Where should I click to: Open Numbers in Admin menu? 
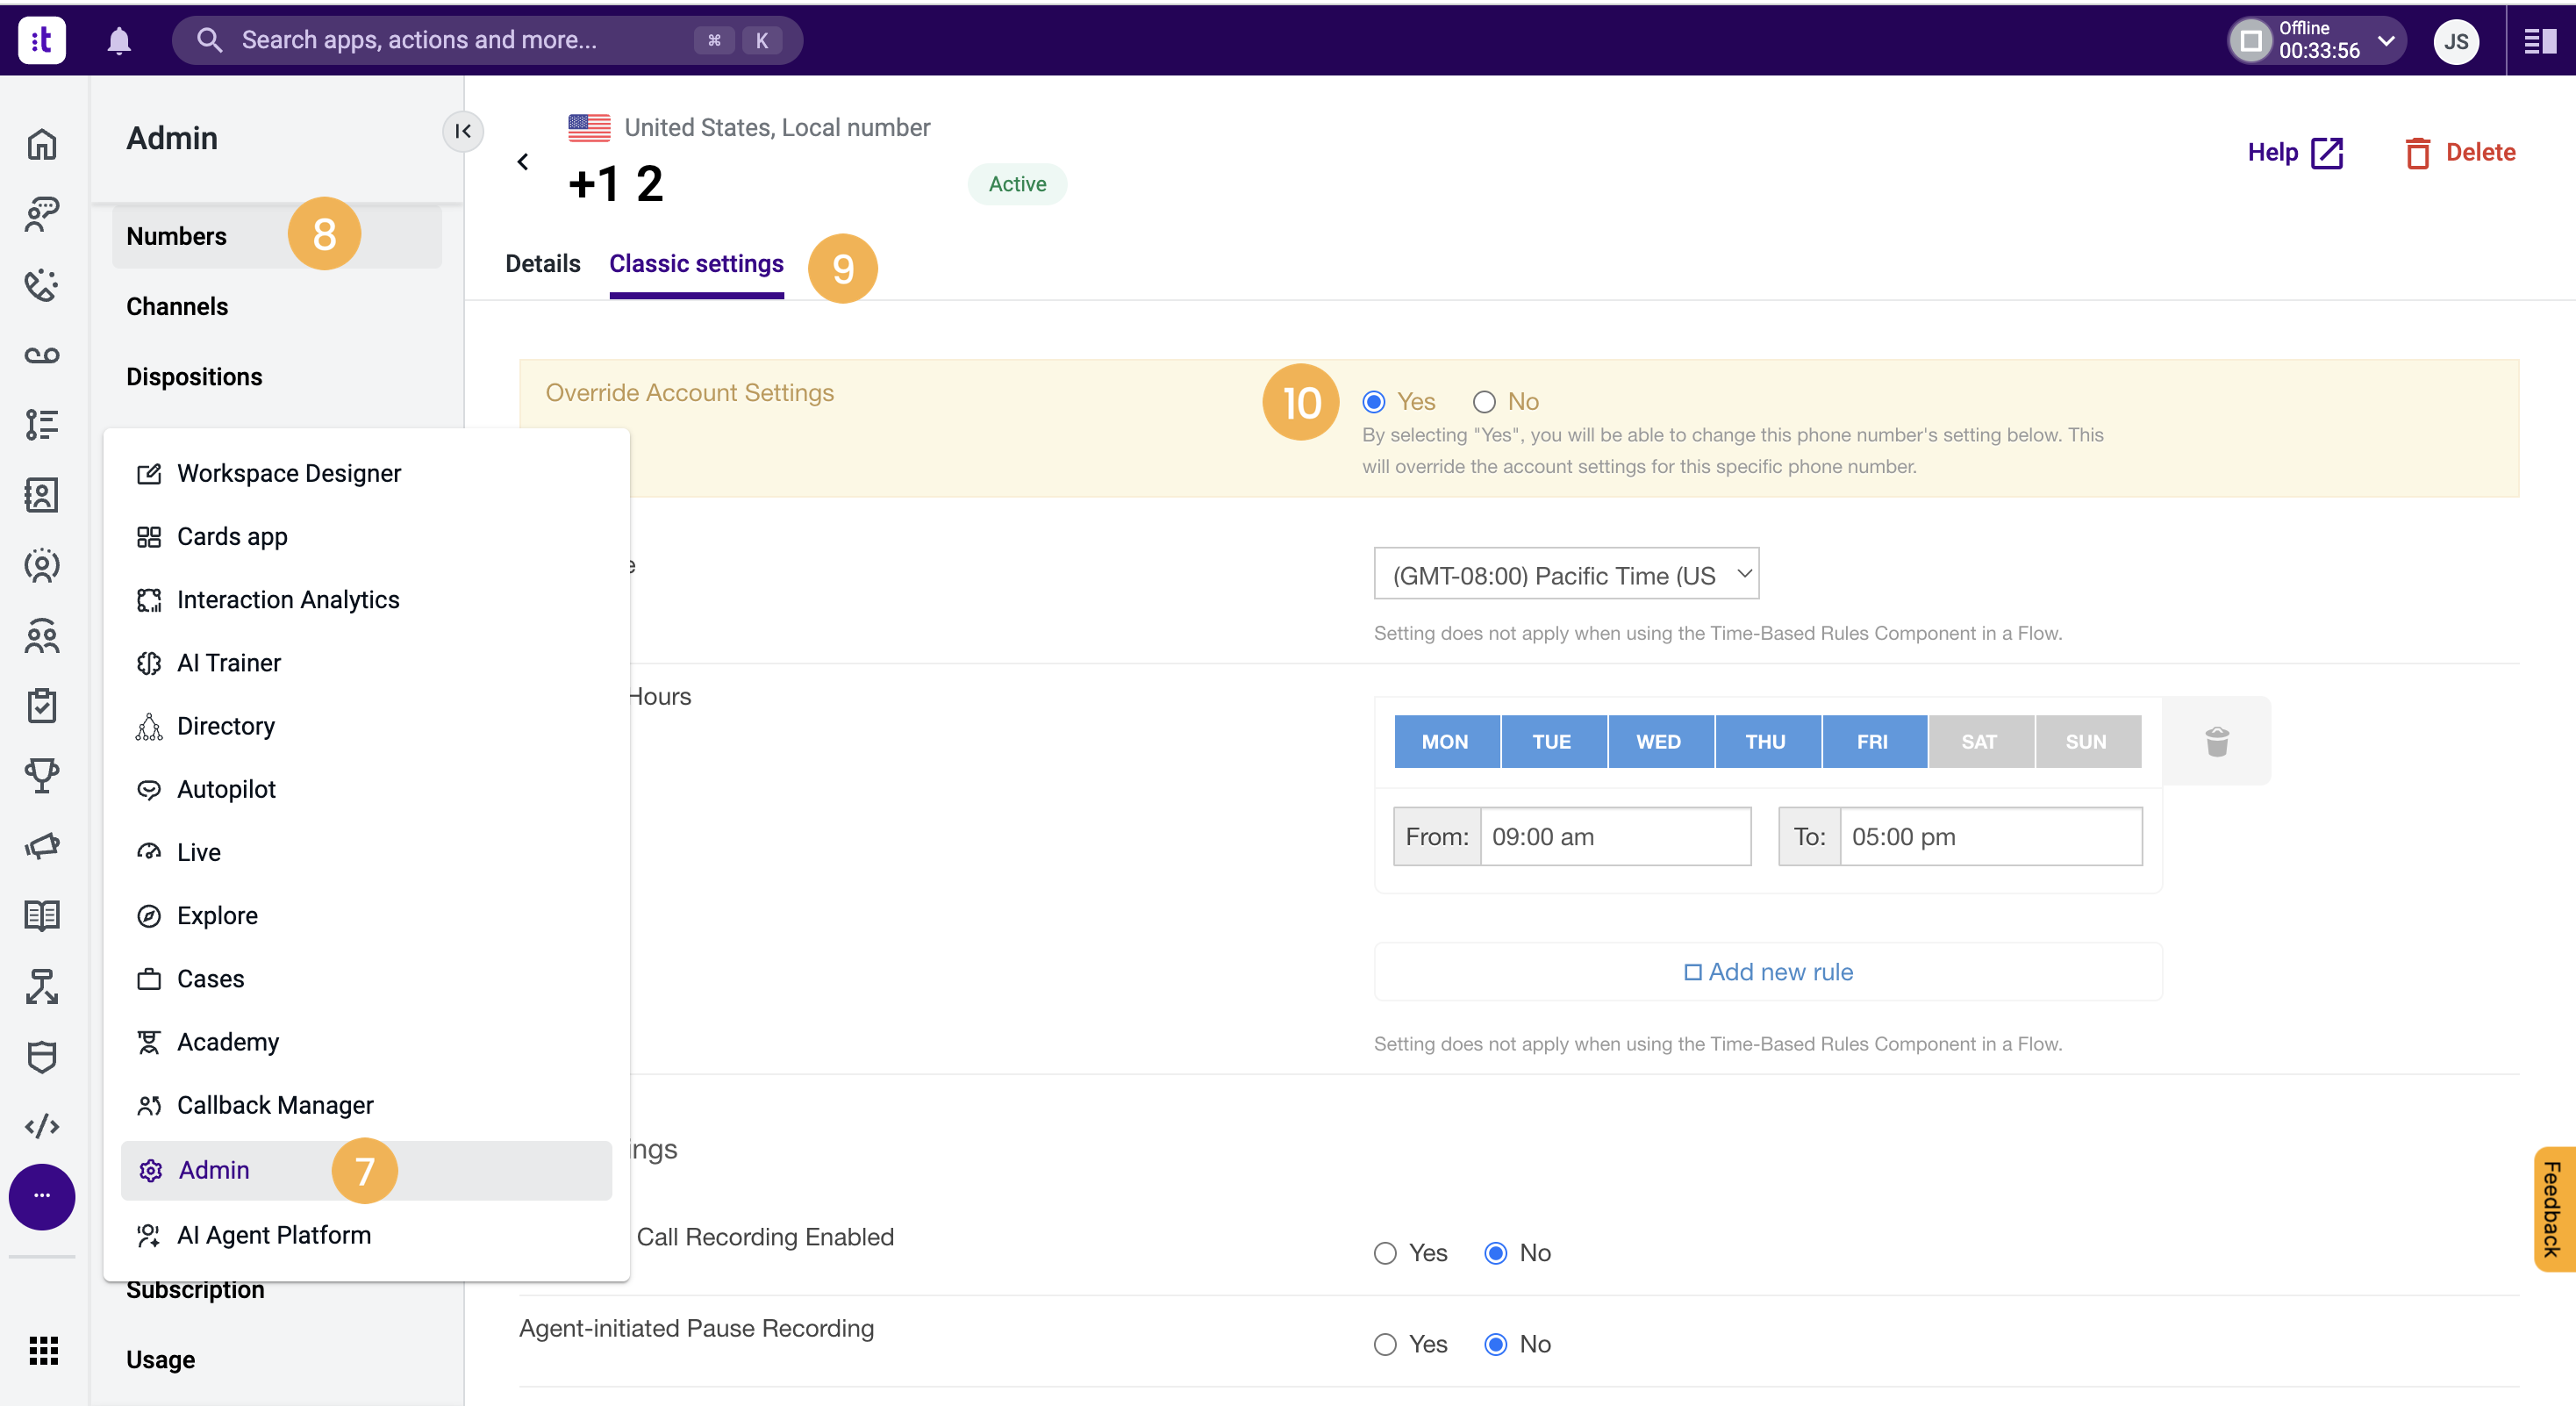[x=276, y=236]
